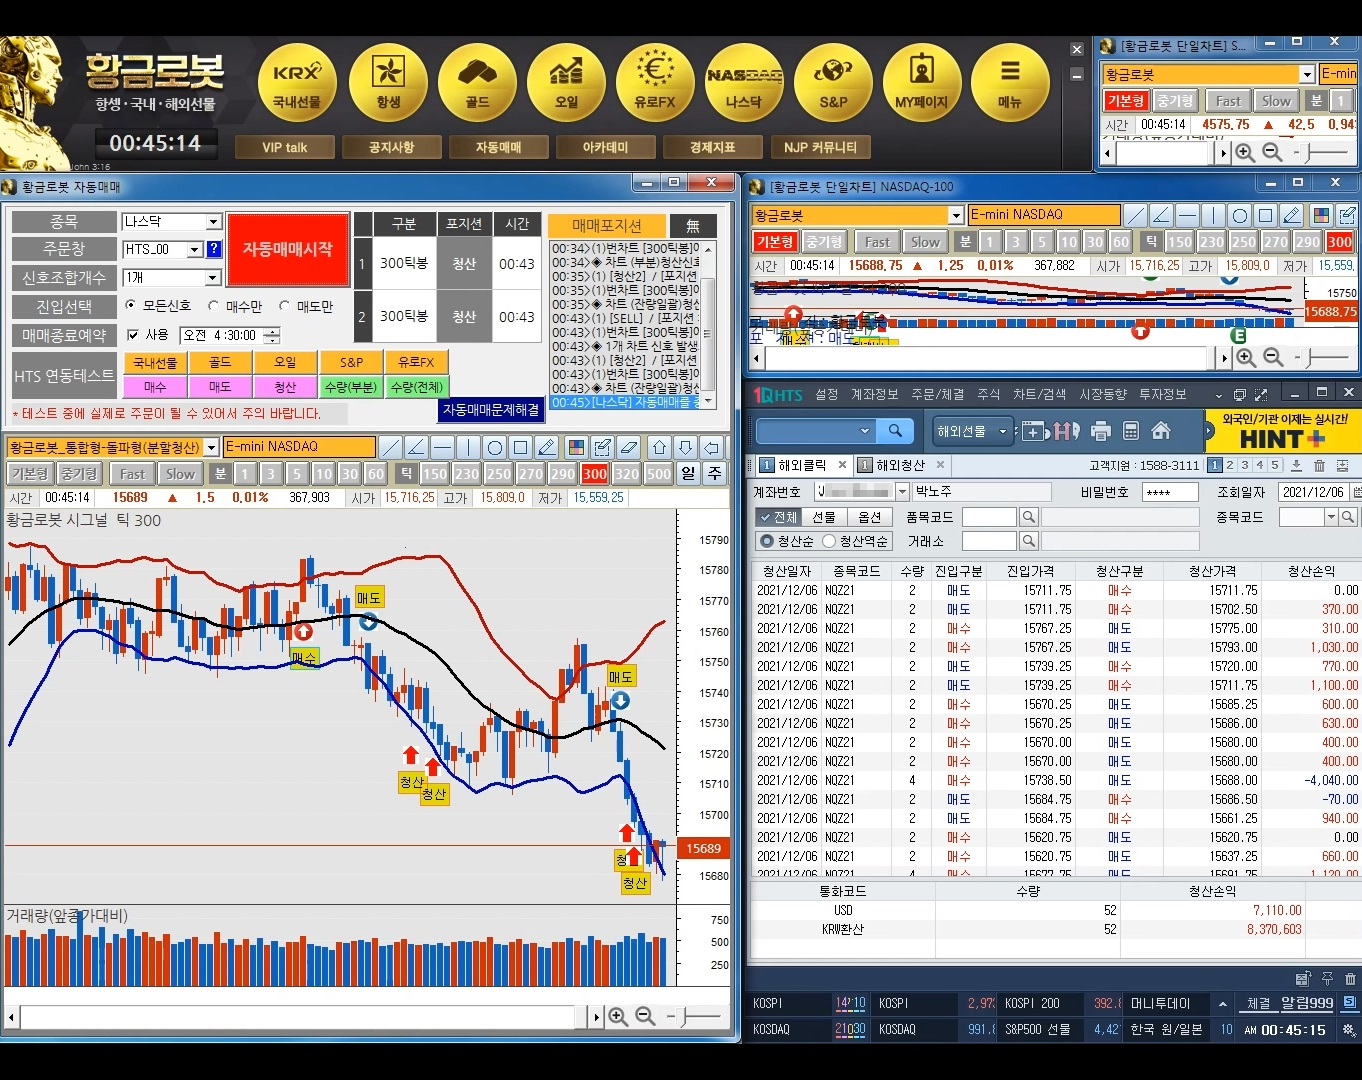This screenshot has height=1080, width=1362.
Task: Open 설정 menu in 1QHTS
Action: 827,394
